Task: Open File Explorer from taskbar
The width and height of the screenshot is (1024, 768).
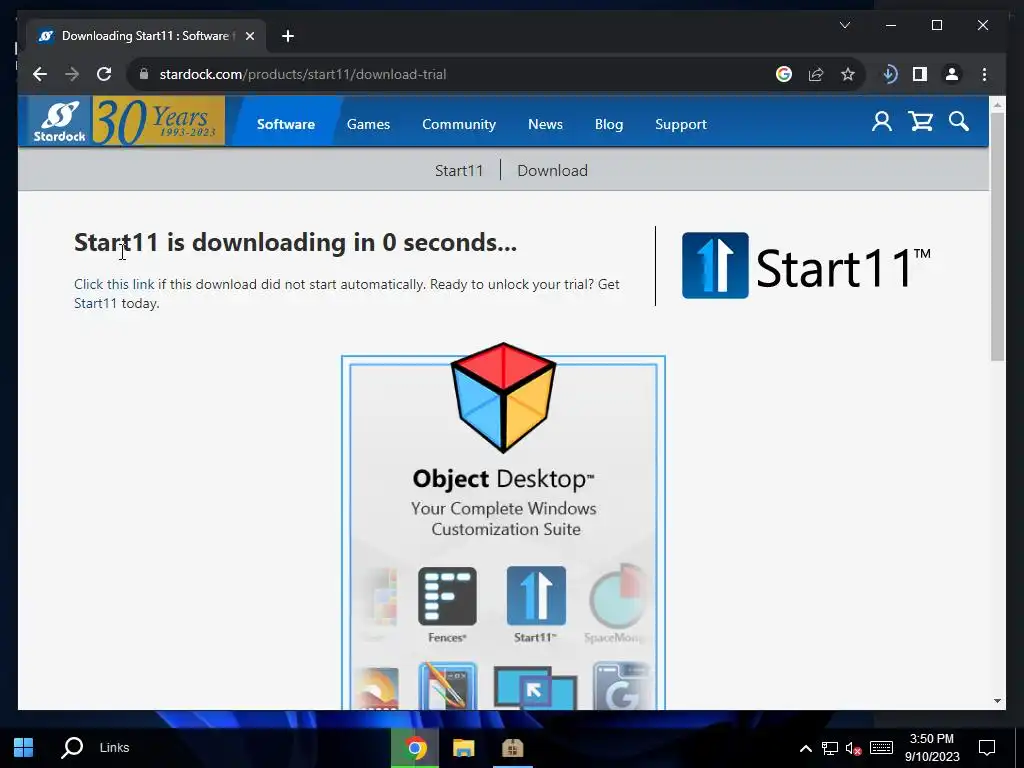Action: 464,748
